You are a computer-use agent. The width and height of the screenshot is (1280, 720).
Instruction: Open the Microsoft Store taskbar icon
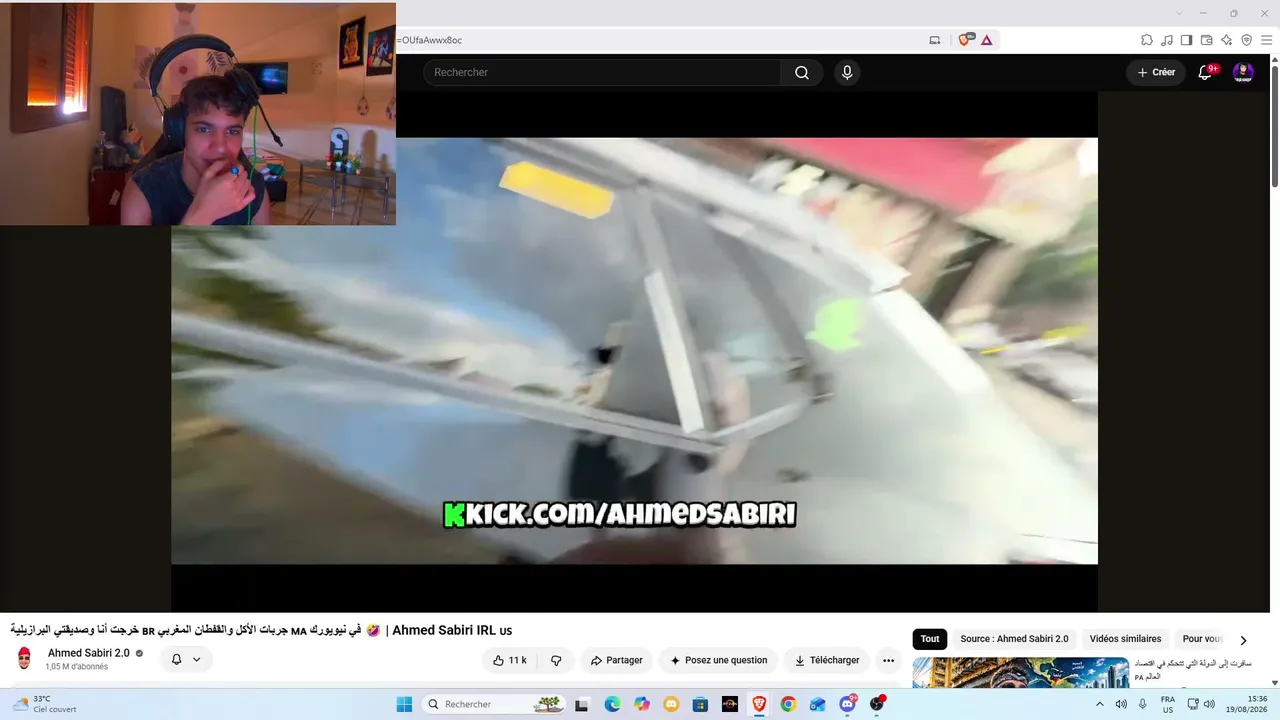pyautogui.click(x=700, y=704)
